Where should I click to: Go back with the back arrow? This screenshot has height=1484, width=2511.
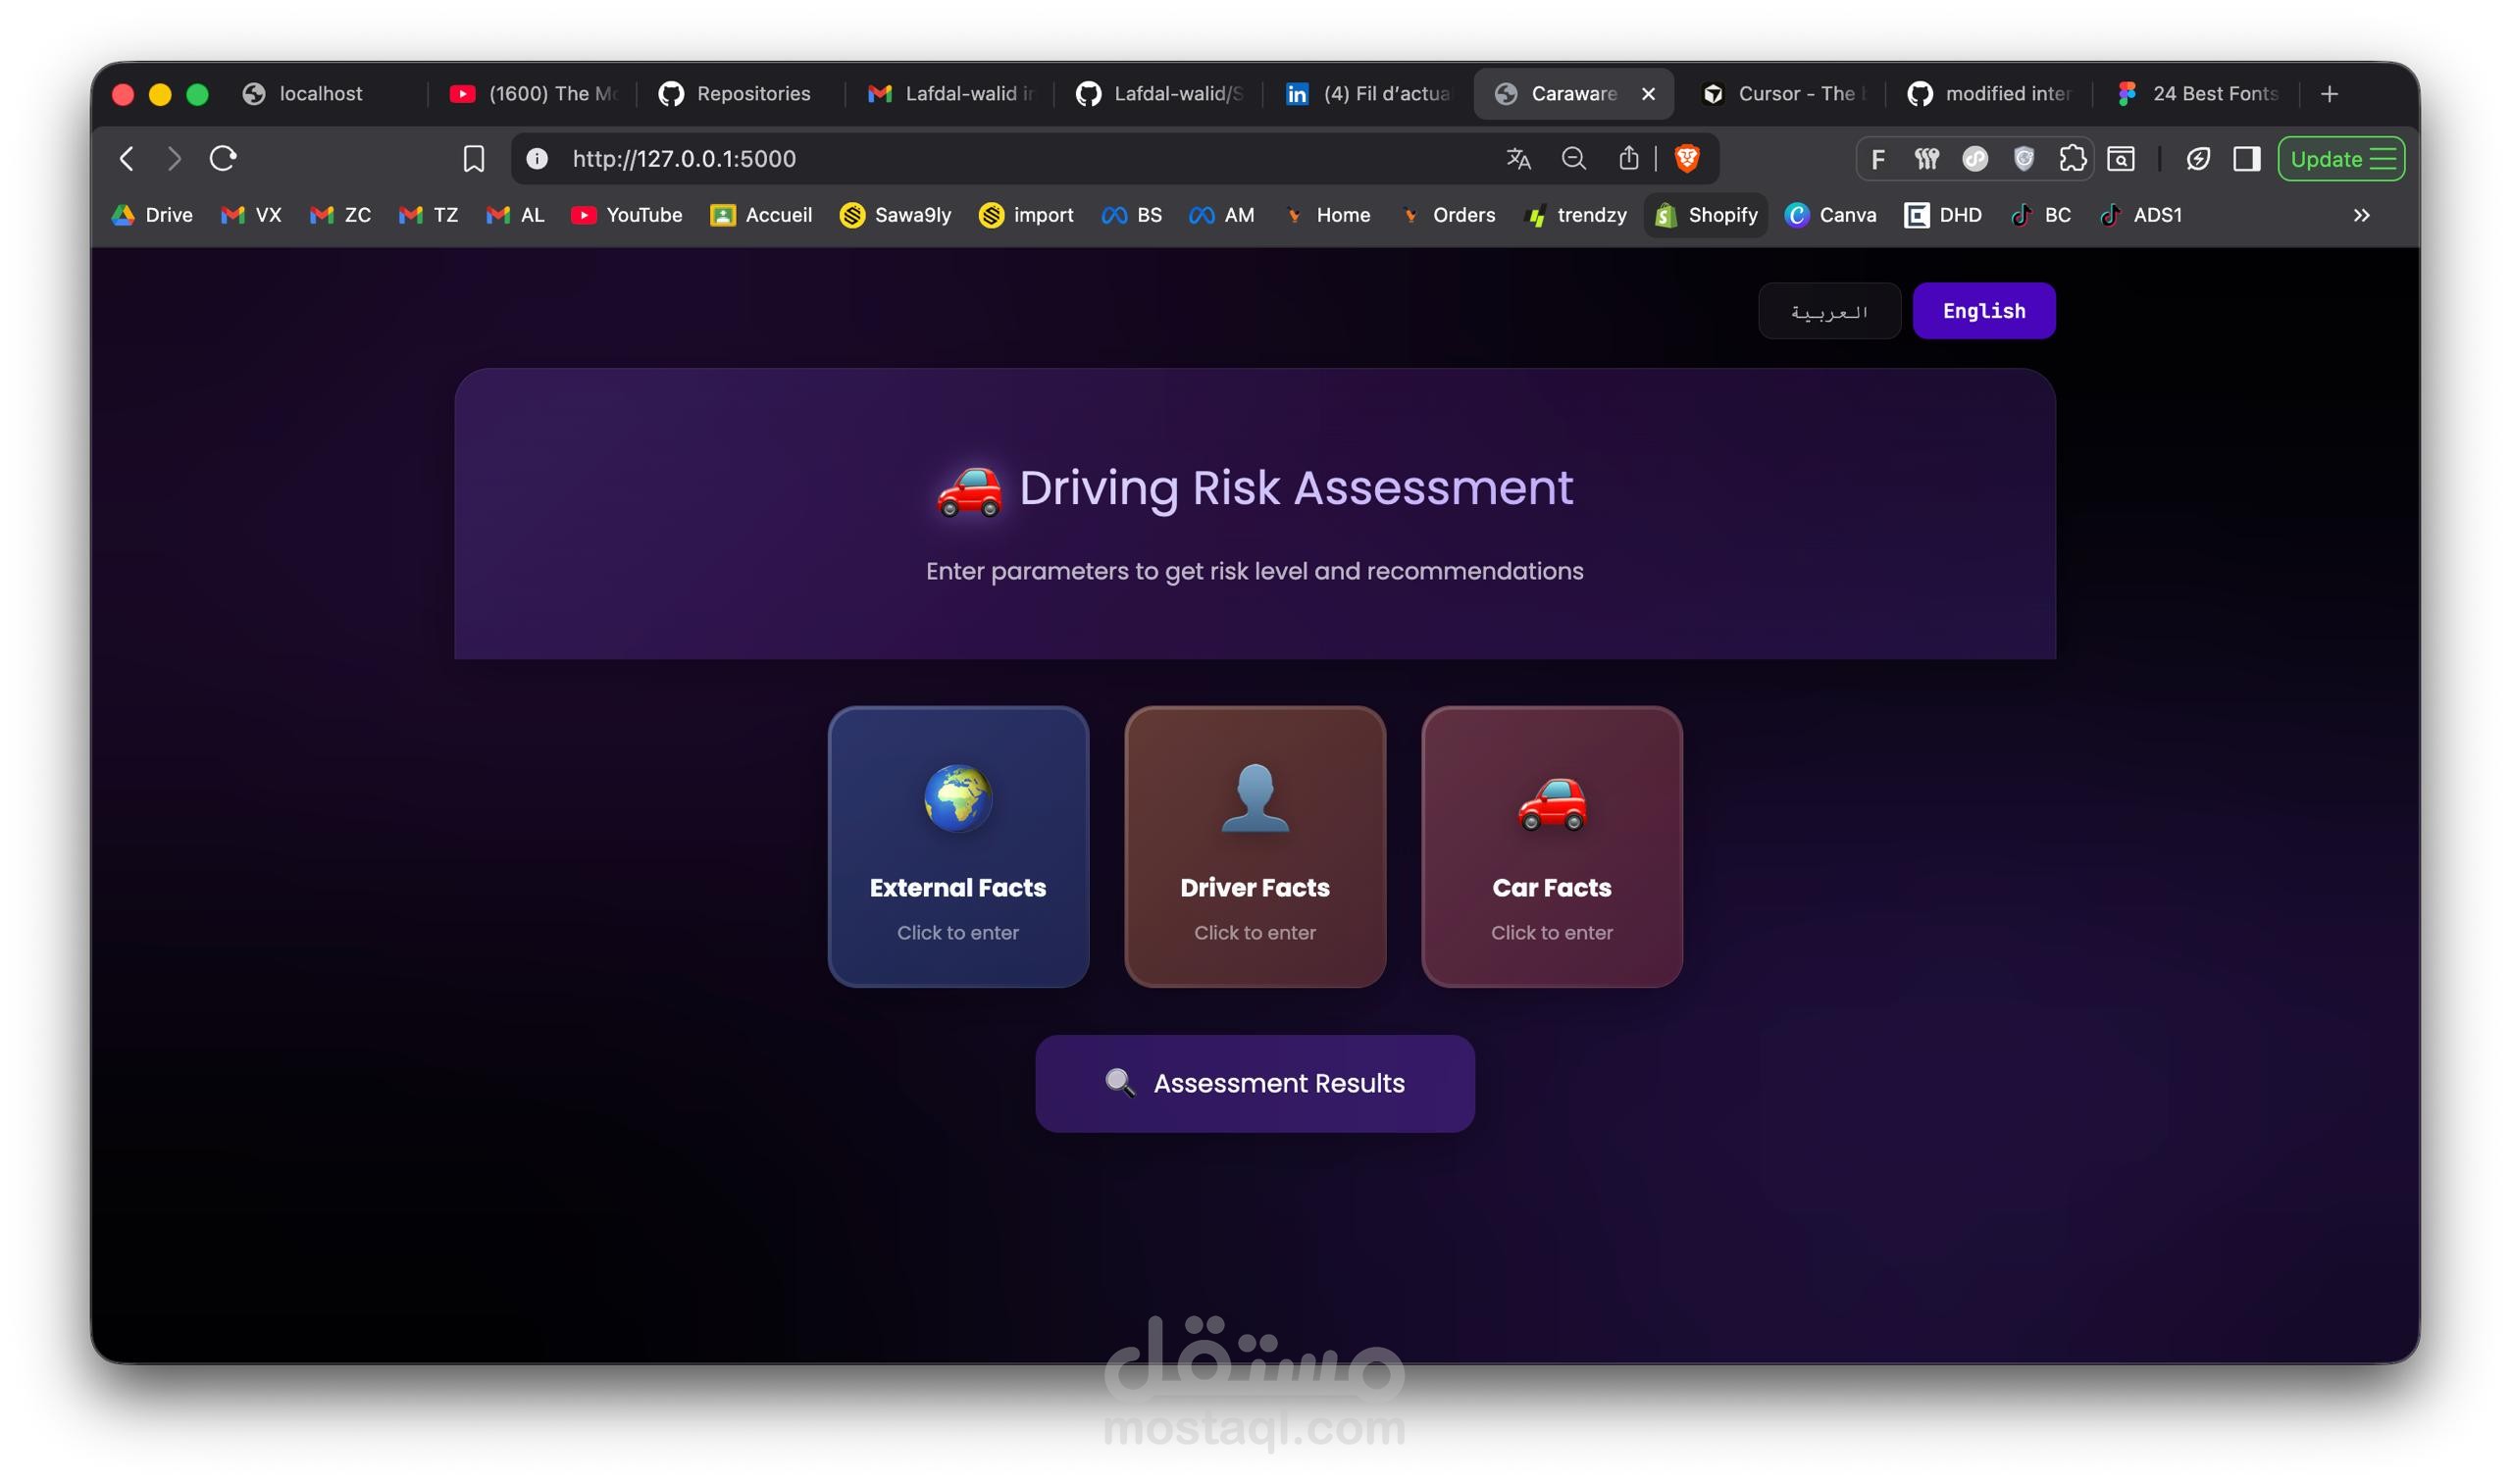pos(127,158)
